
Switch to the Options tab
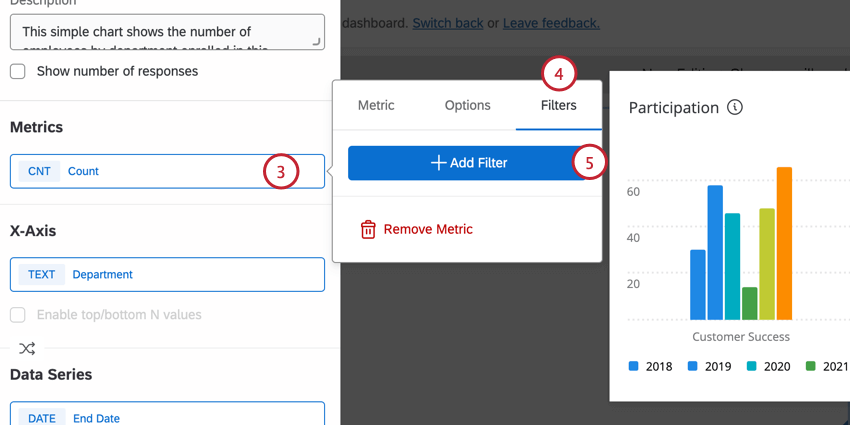467,105
